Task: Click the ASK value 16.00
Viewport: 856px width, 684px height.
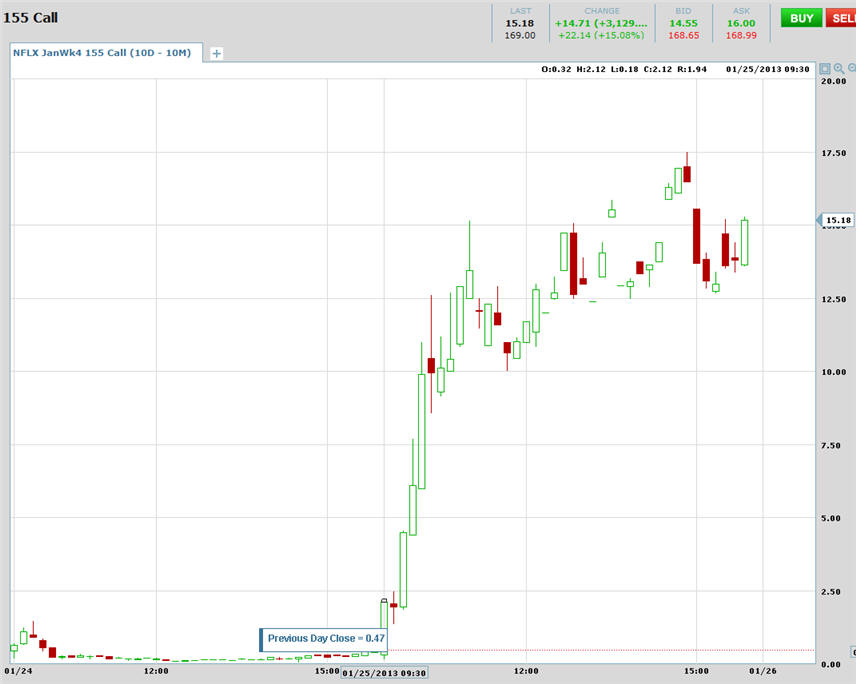Action: coord(741,23)
